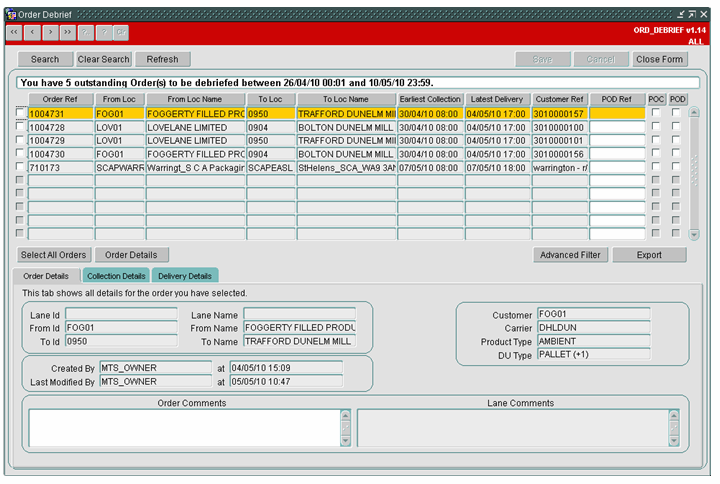Click the Product Type field AMBIENT

pos(594,341)
